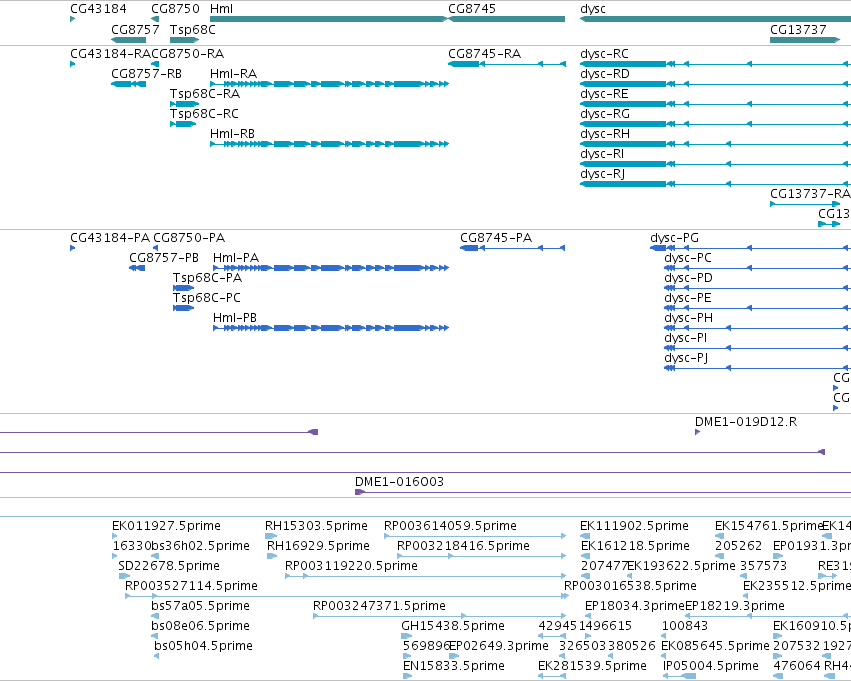Viewport: 851px width, 681px height.
Task: Select protein dysc-PG
Action: [x=751, y=248]
